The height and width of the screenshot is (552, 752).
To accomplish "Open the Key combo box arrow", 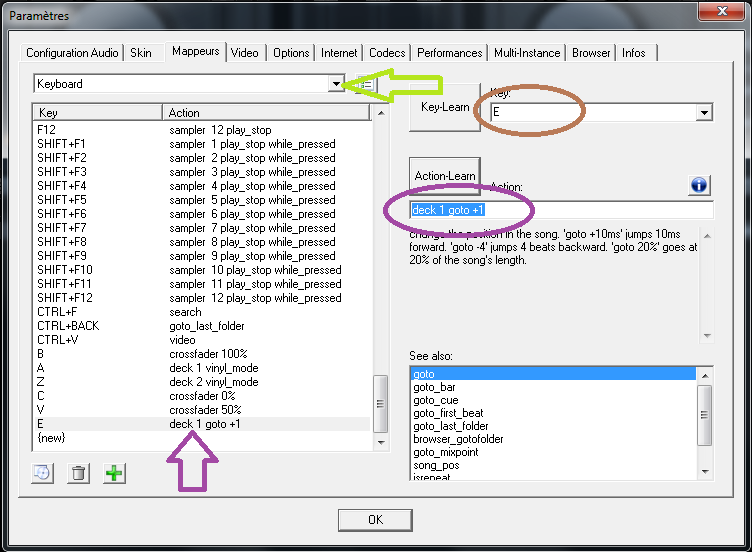I will point(704,113).
